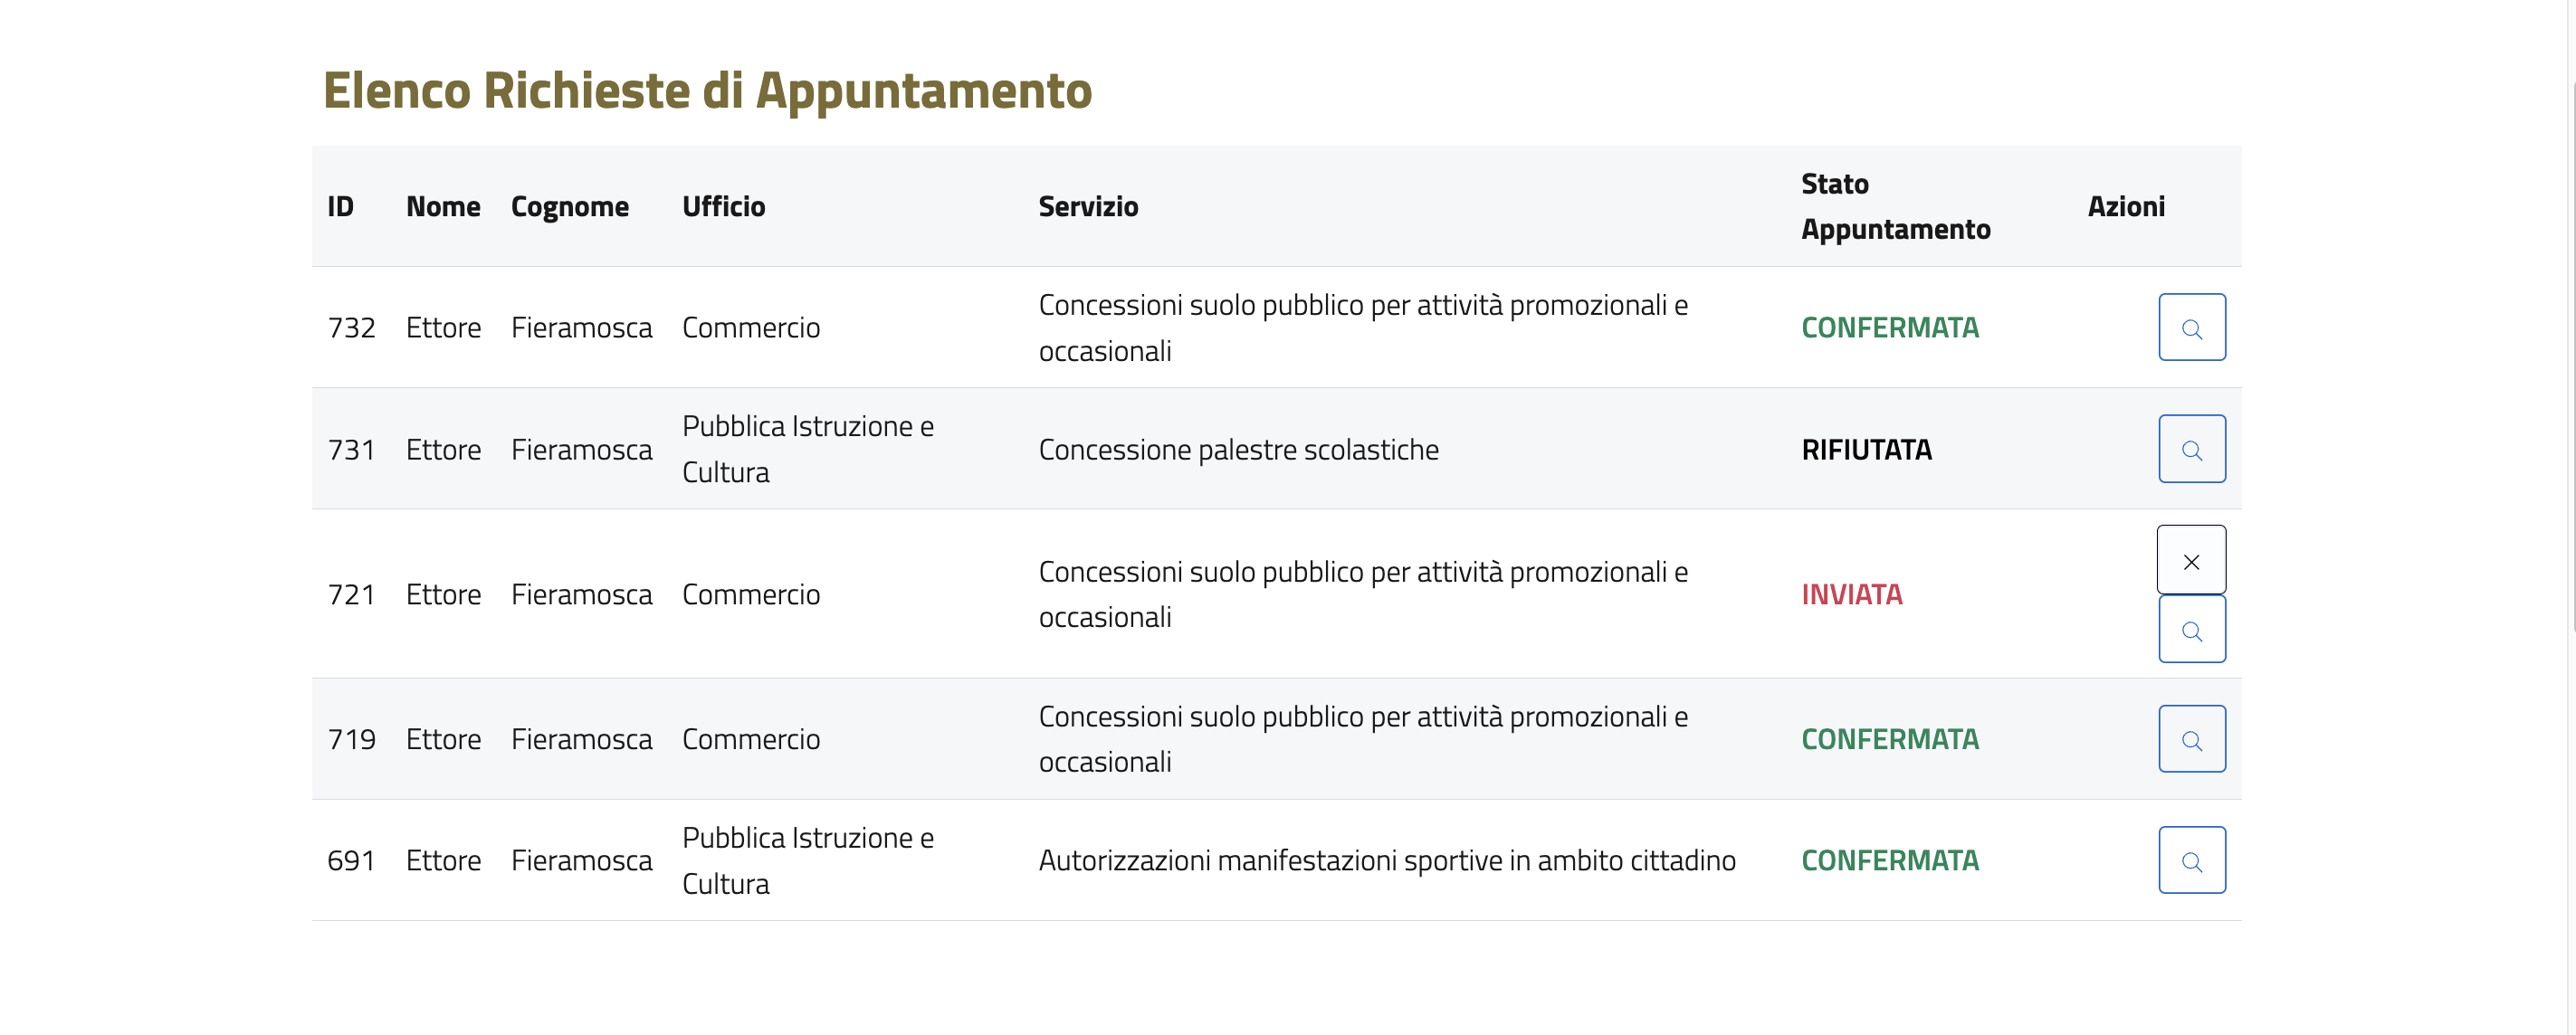2576x1035 pixels.
Task: Click the red INVIATA status label
Action: click(x=1852, y=595)
